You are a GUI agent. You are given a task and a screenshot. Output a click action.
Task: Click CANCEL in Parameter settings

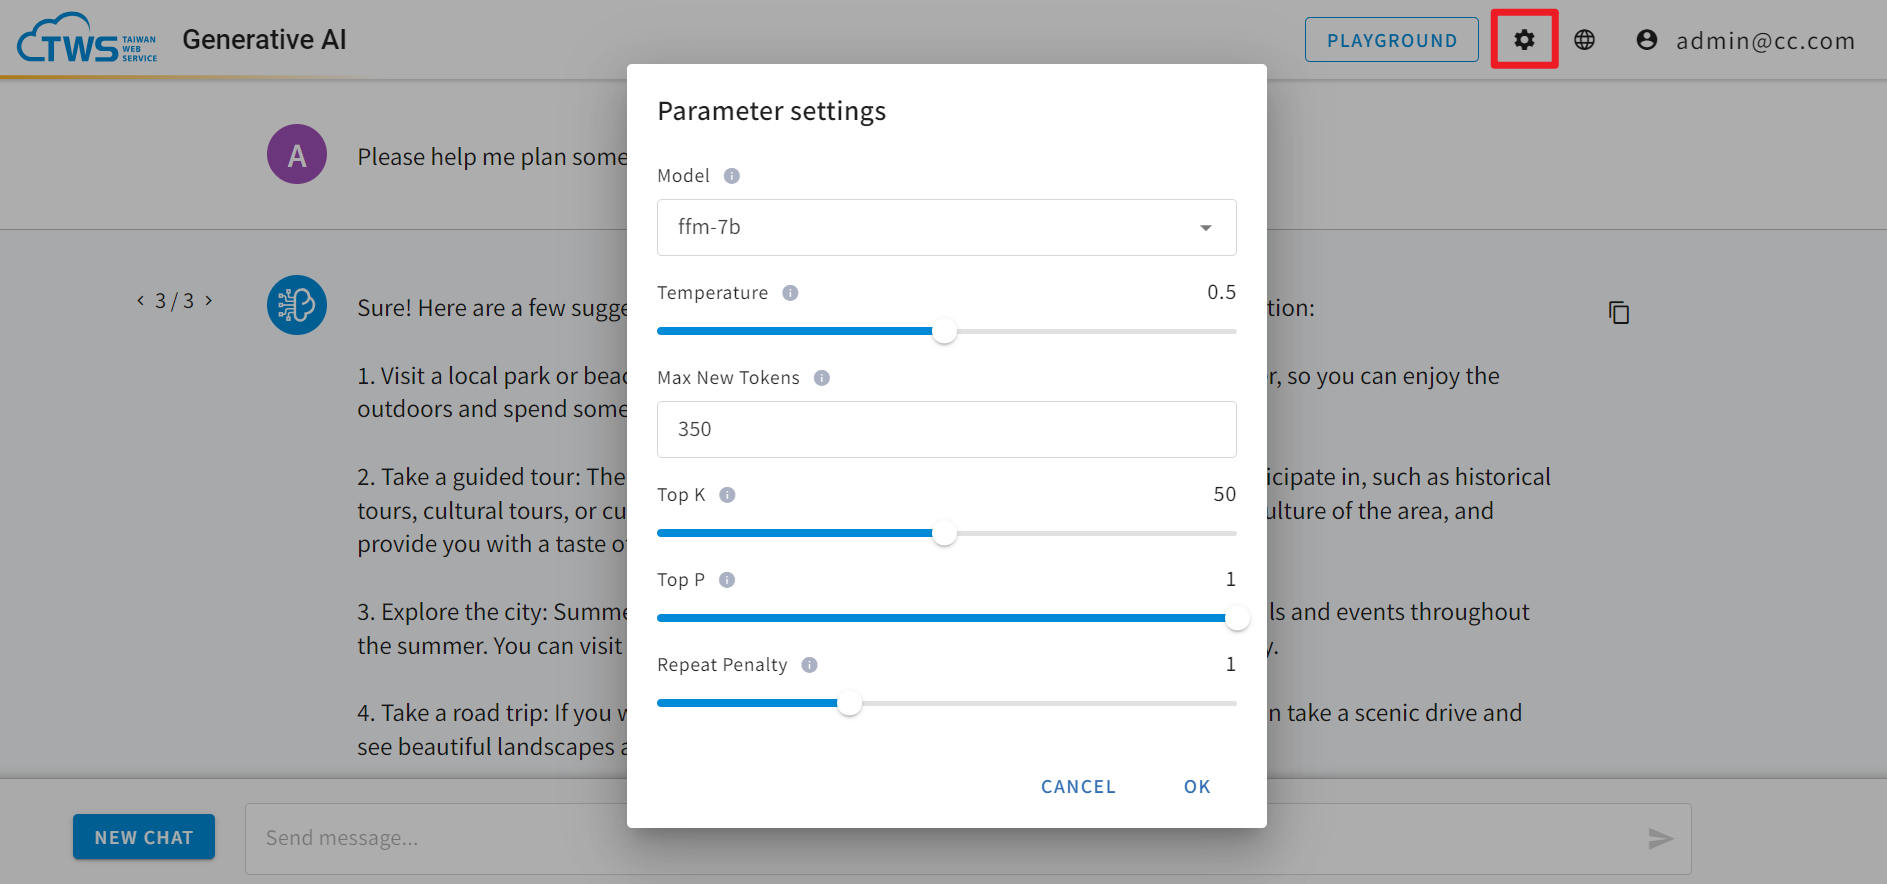tap(1078, 787)
